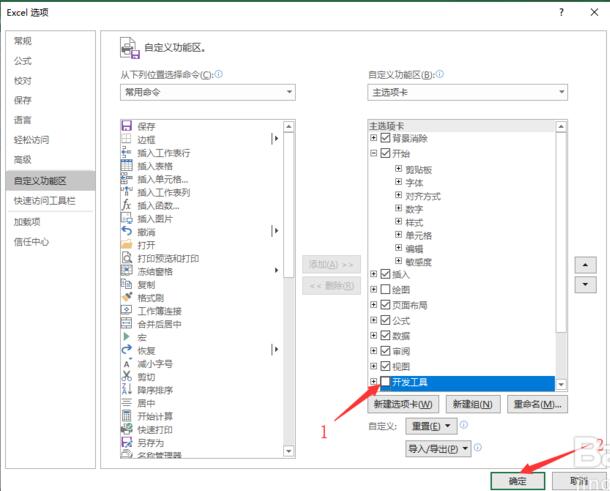
Task: Toggle the Page Layout (页面布局) checkbox
Action: [x=385, y=305]
